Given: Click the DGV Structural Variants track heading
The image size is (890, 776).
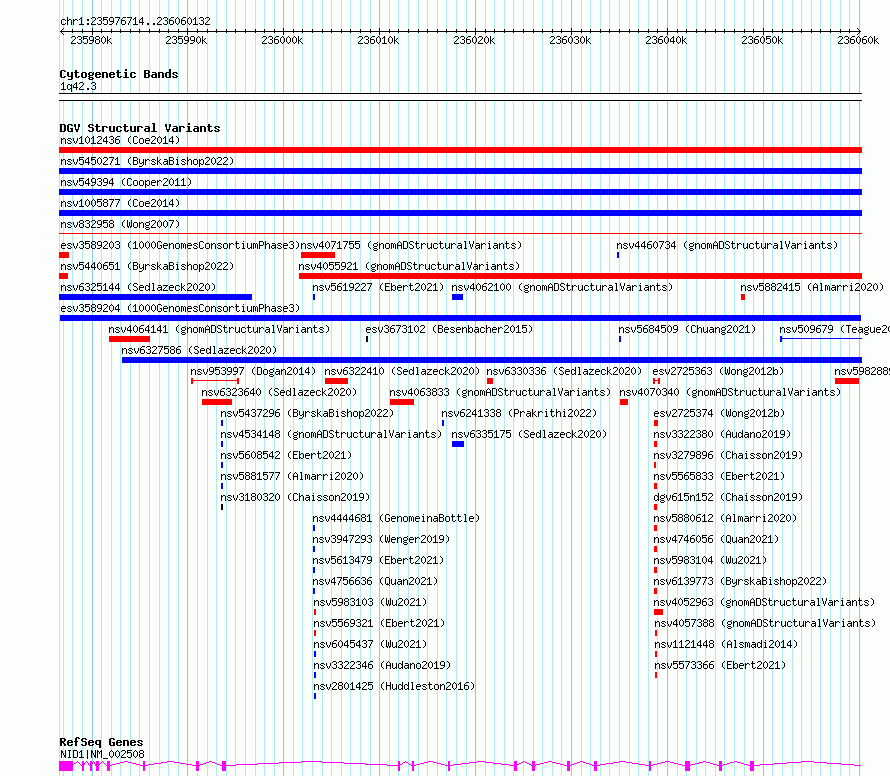Looking at the screenshot, I should click(x=140, y=128).
